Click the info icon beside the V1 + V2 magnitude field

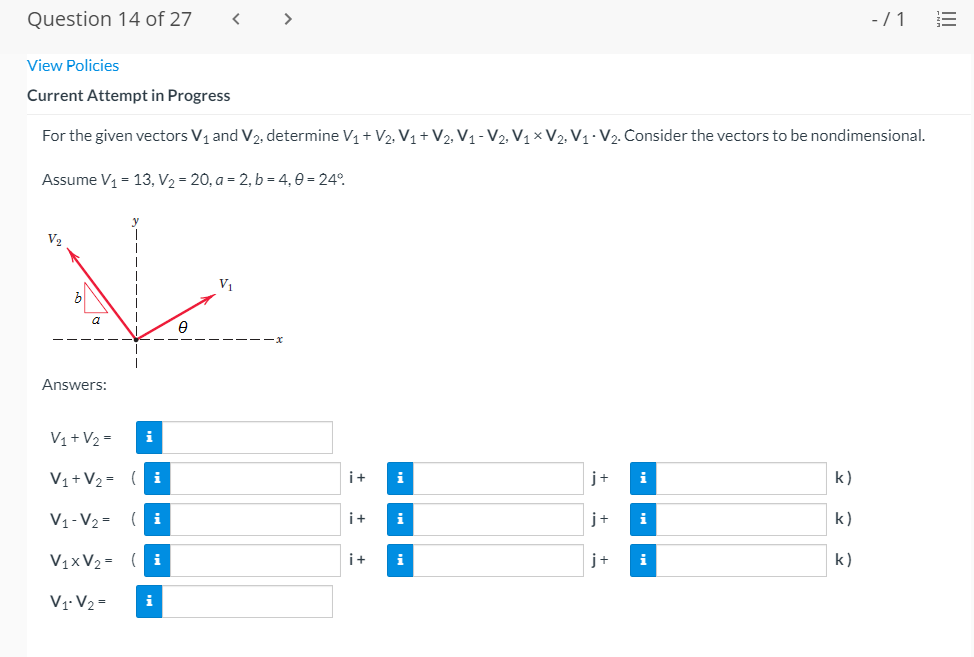coord(149,437)
